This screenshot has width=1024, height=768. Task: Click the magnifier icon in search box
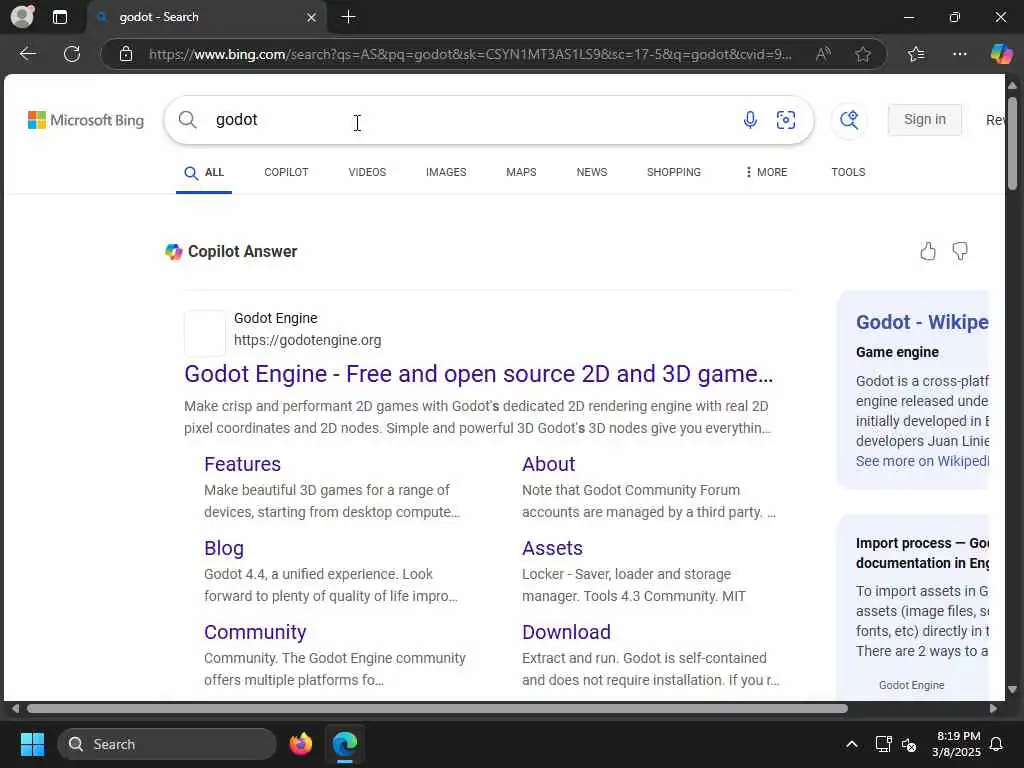click(x=187, y=120)
